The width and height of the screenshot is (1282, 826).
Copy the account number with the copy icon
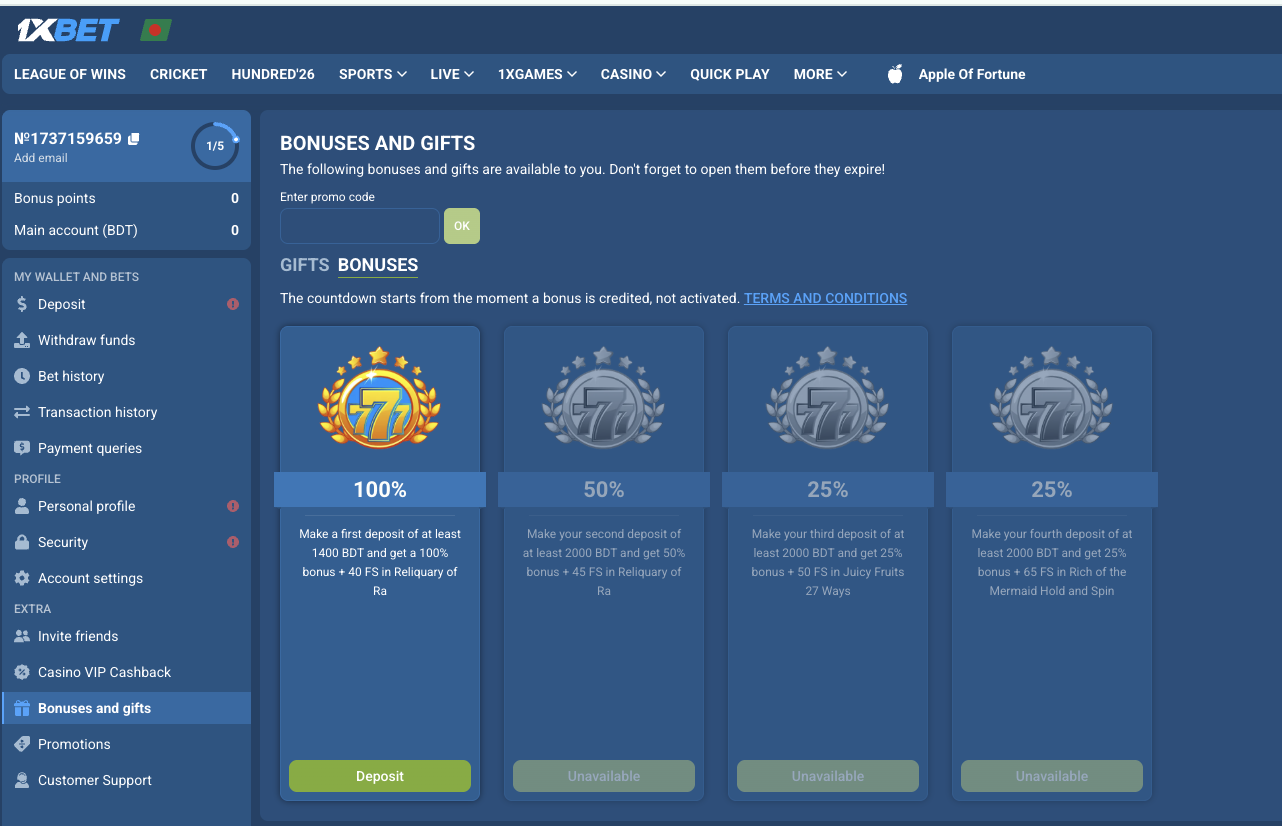[134, 139]
